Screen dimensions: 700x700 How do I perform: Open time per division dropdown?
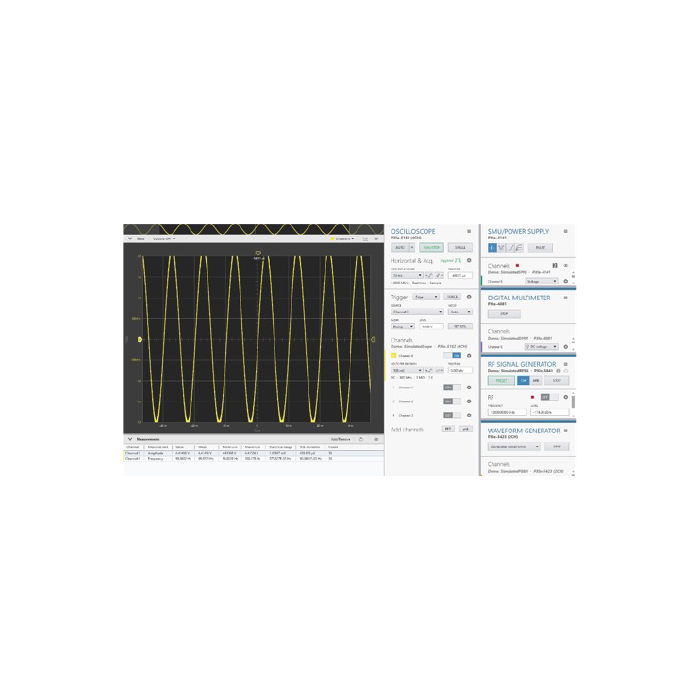click(x=407, y=275)
